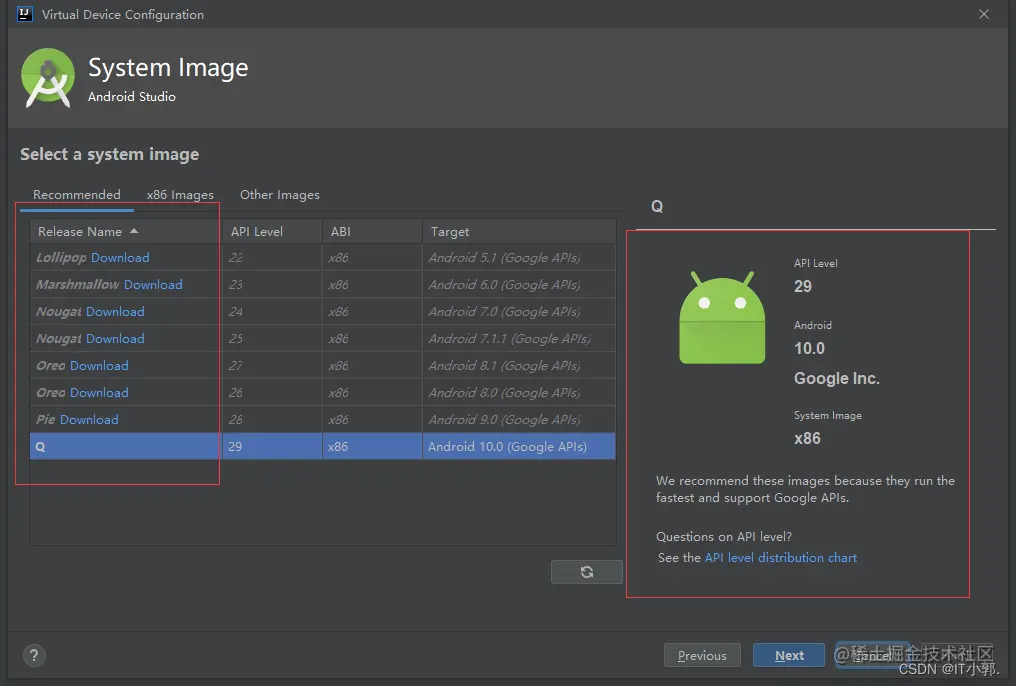Click the green Android robot image

point(722,317)
